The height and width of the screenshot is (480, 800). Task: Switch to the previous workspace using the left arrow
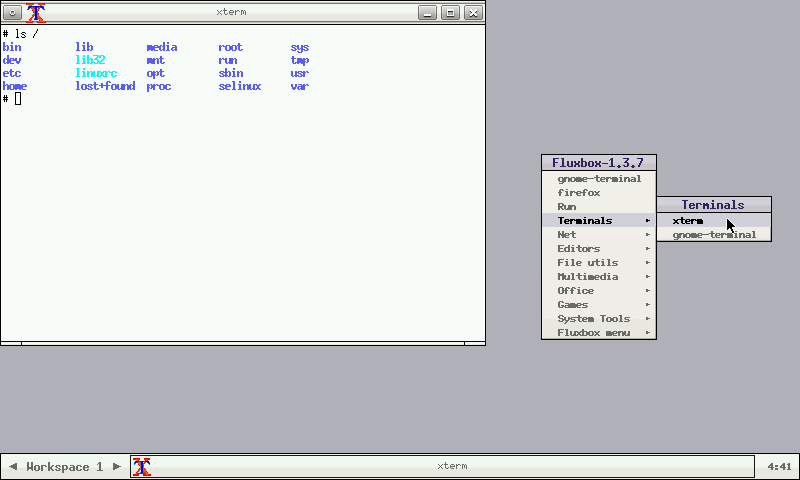tap(13, 466)
